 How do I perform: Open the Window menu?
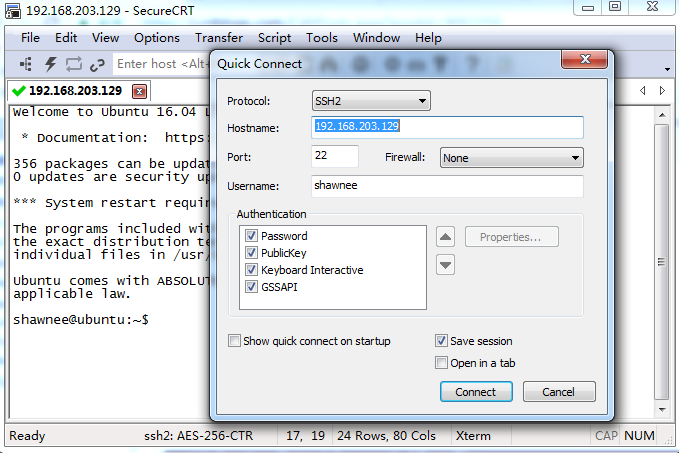[x=376, y=38]
